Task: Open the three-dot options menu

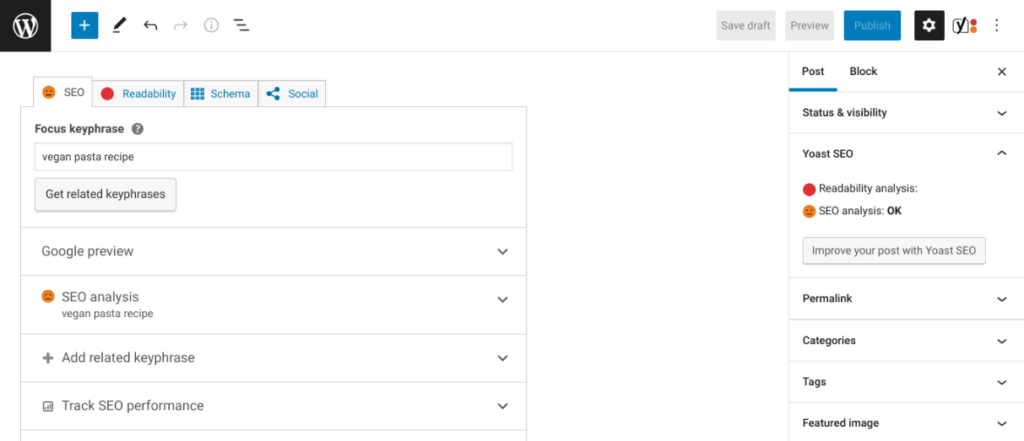Action: click(x=996, y=26)
